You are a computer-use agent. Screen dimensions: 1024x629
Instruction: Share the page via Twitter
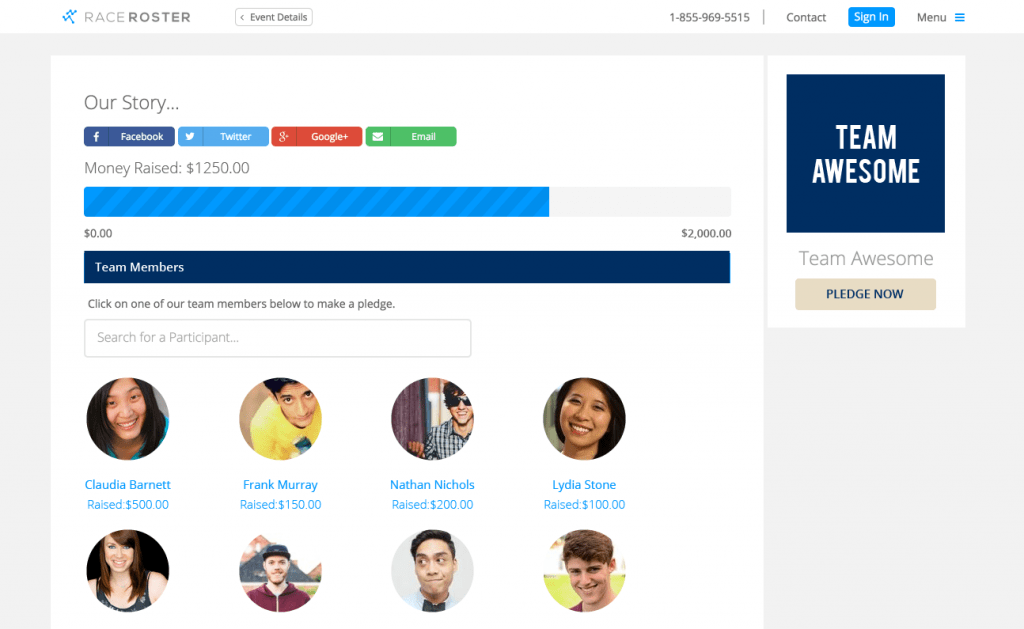pos(222,136)
